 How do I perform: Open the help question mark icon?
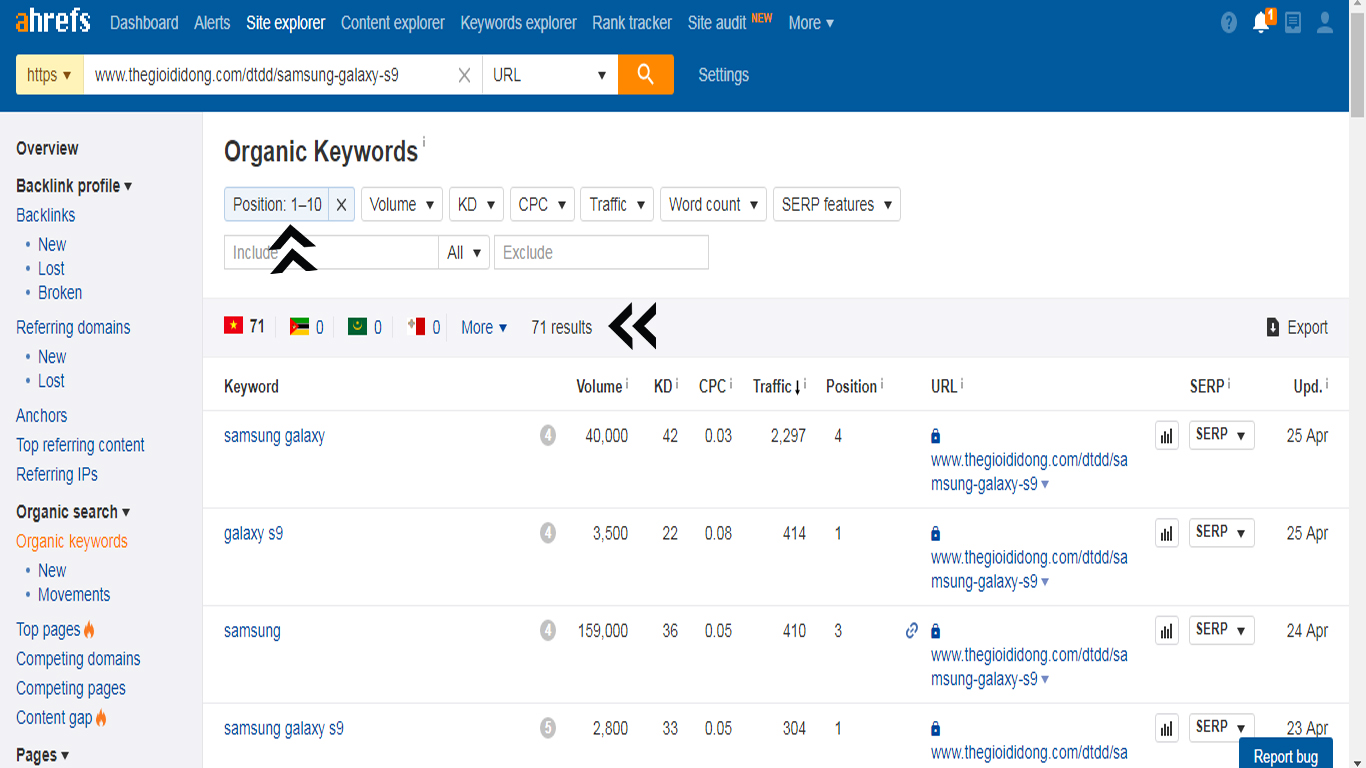[x=1229, y=23]
